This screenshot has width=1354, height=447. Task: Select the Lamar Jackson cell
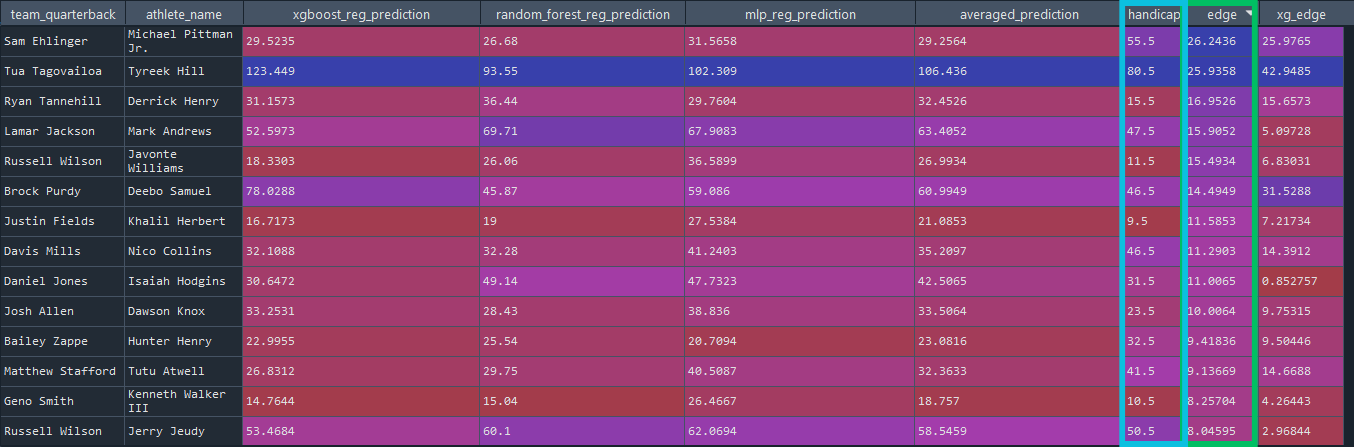(62, 132)
